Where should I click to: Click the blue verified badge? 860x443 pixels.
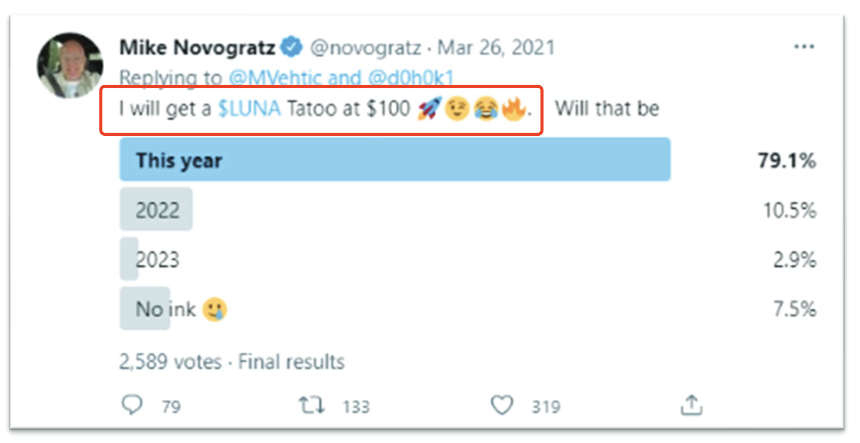click(292, 47)
